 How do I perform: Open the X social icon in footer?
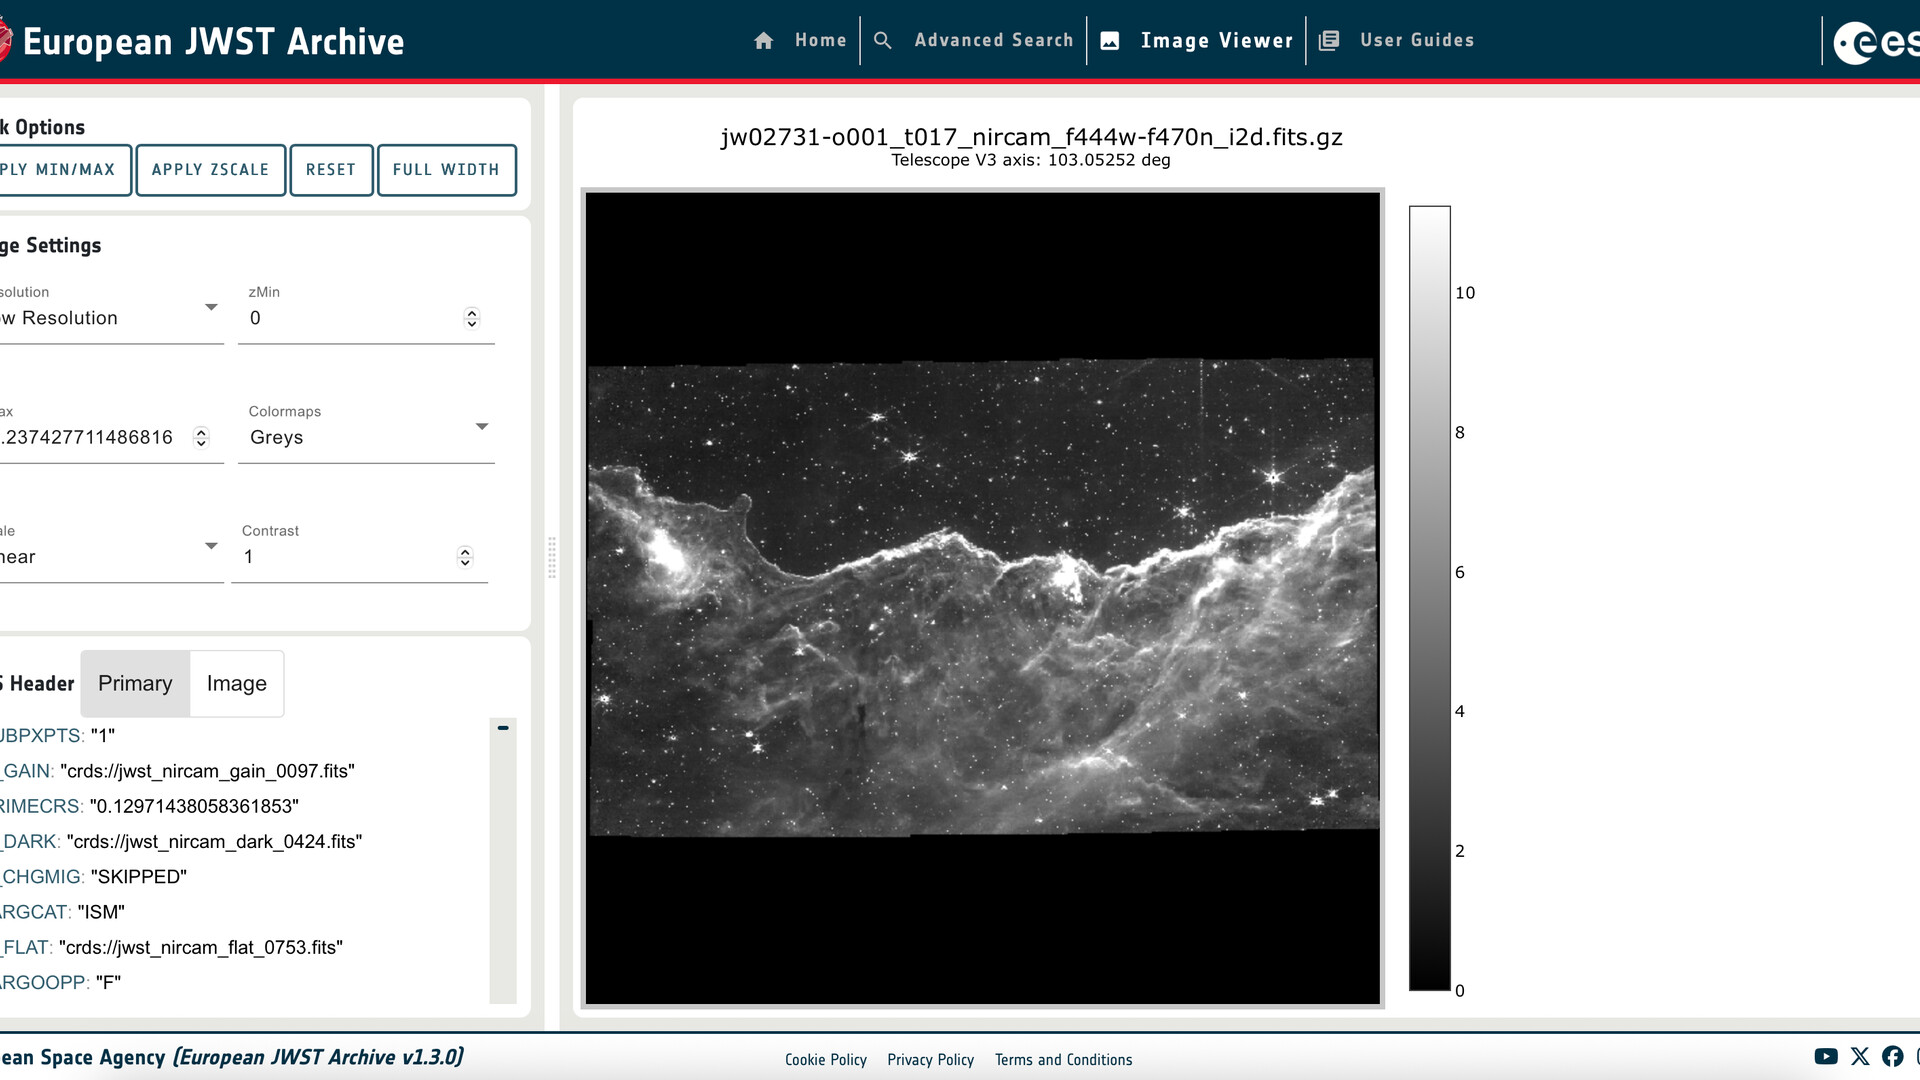1860,1057
